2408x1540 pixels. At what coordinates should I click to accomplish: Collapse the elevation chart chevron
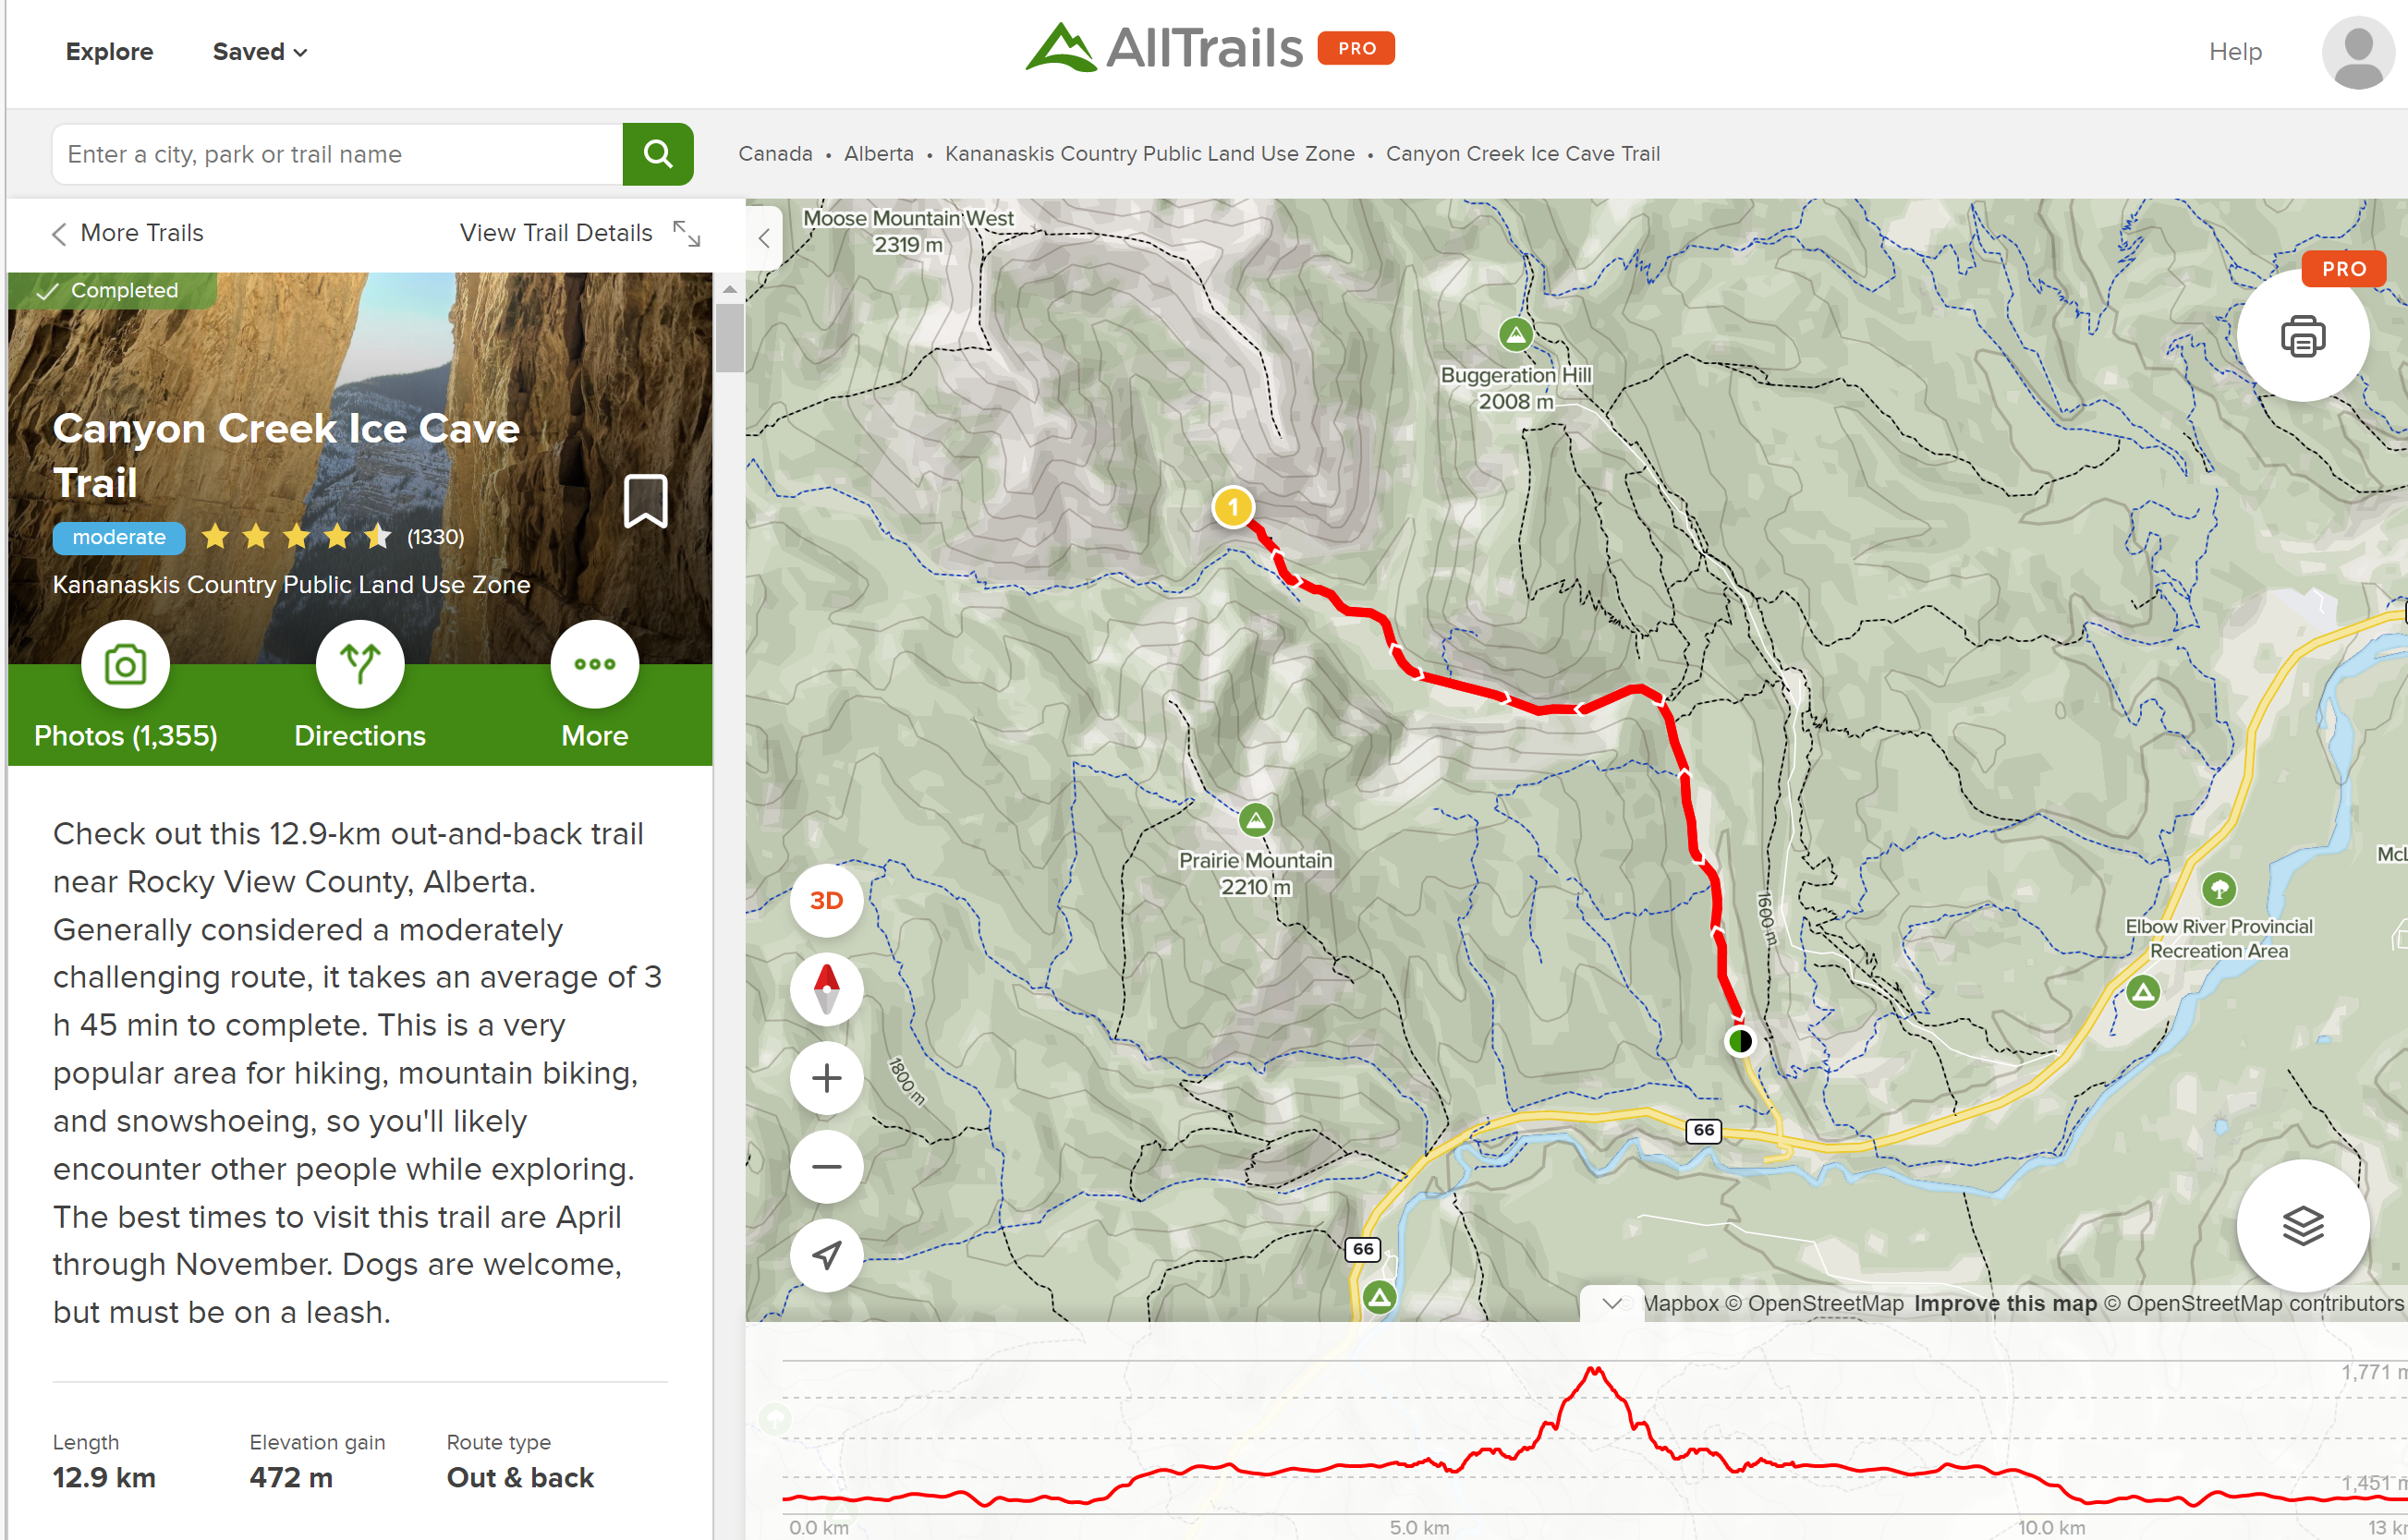[1611, 1303]
